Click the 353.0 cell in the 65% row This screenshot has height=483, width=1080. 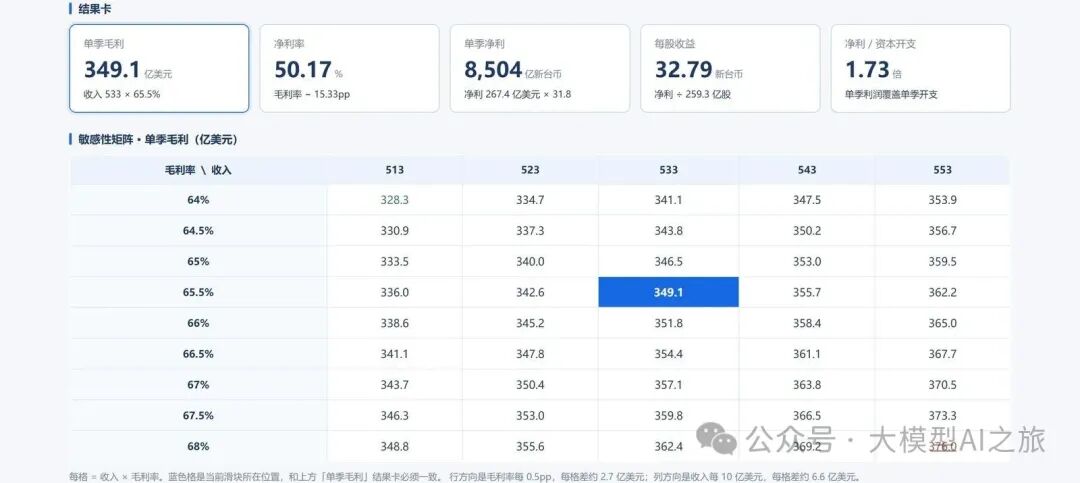coord(807,262)
